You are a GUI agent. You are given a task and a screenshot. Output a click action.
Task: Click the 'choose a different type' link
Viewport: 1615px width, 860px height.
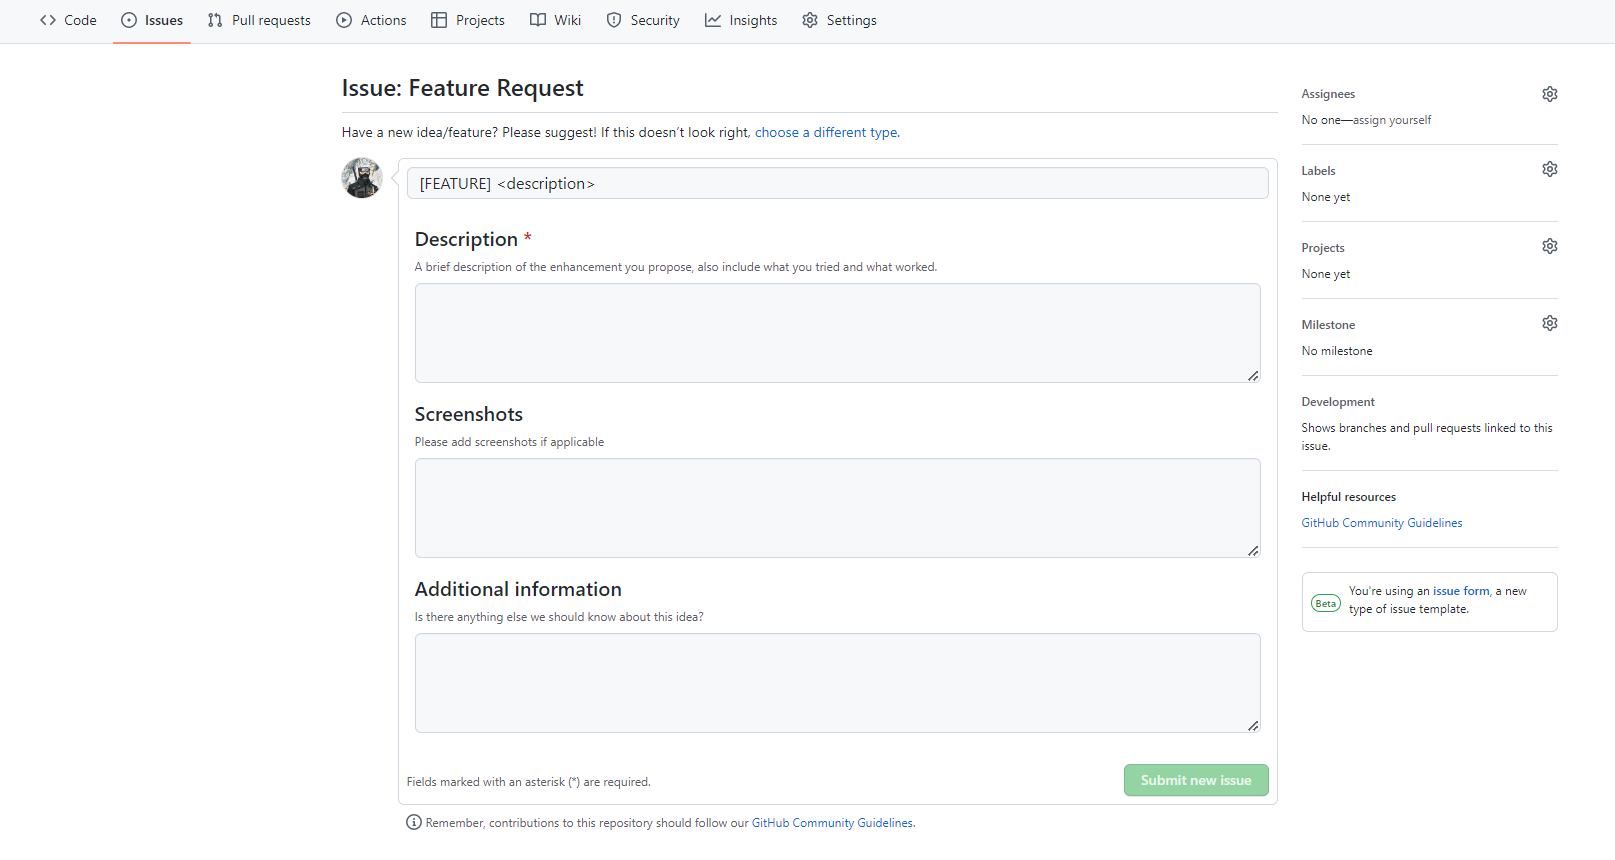coord(826,132)
